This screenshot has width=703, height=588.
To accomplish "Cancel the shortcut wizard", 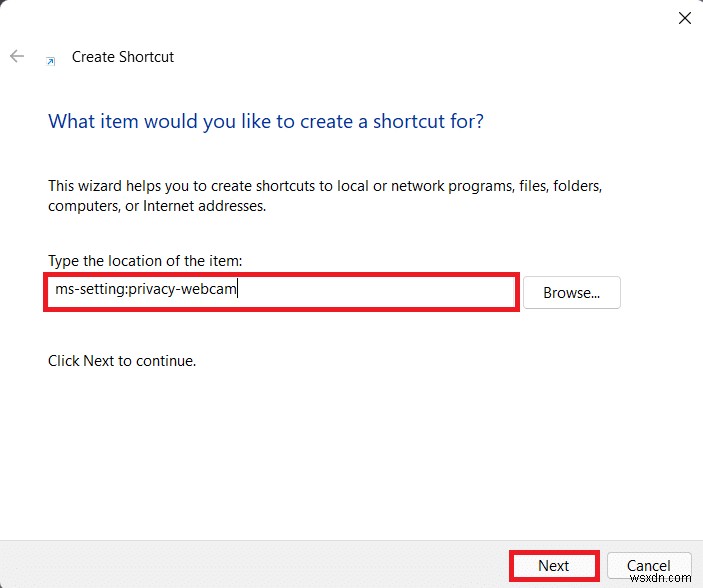I will coord(649,566).
